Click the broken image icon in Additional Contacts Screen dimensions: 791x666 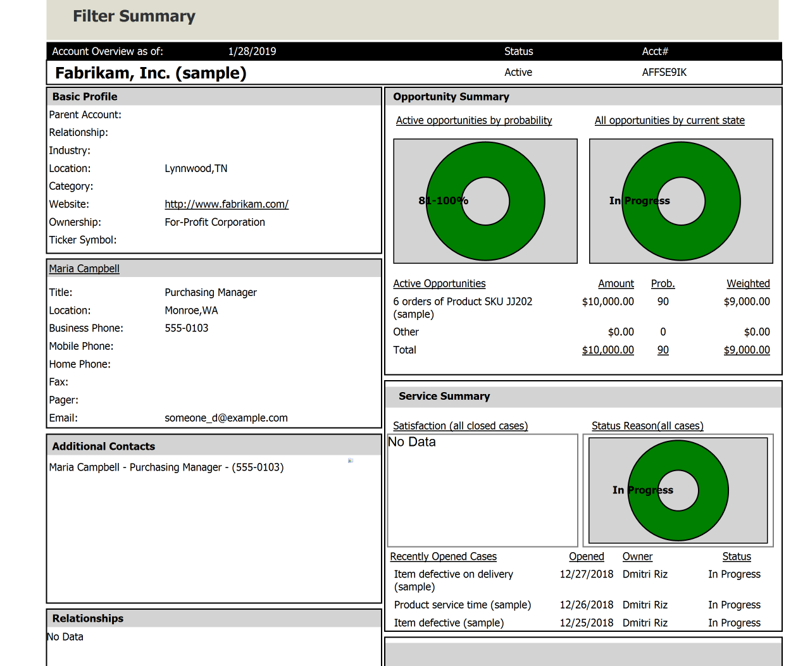pyautogui.click(x=351, y=461)
